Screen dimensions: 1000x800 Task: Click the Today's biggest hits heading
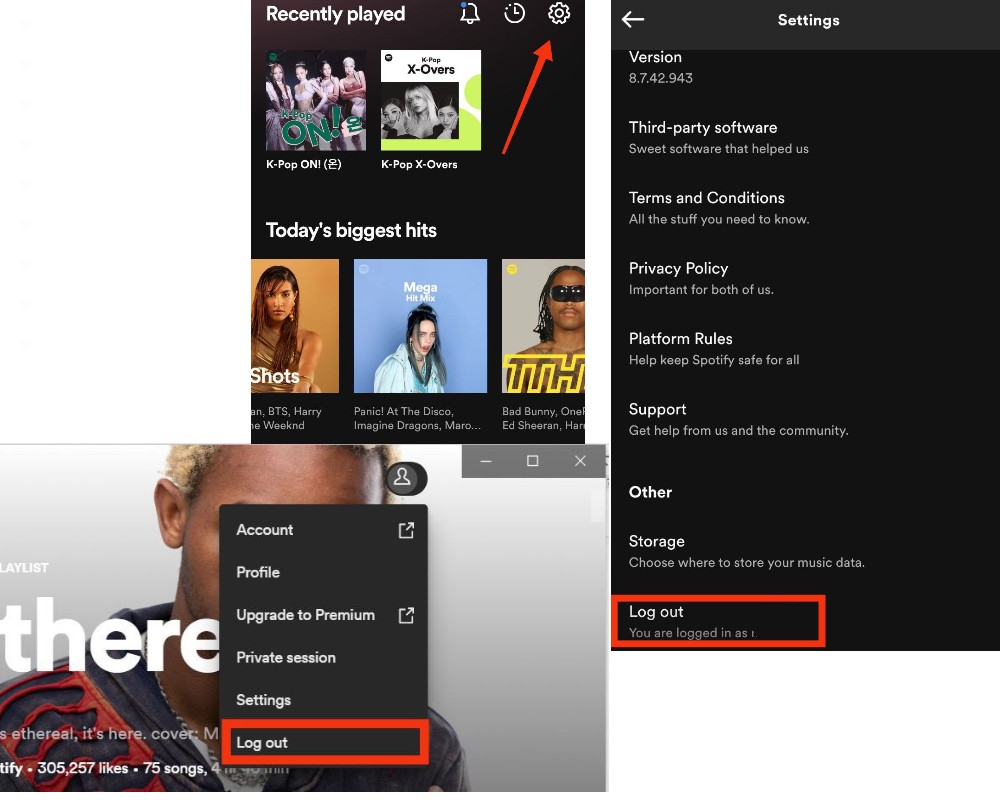(351, 230)
